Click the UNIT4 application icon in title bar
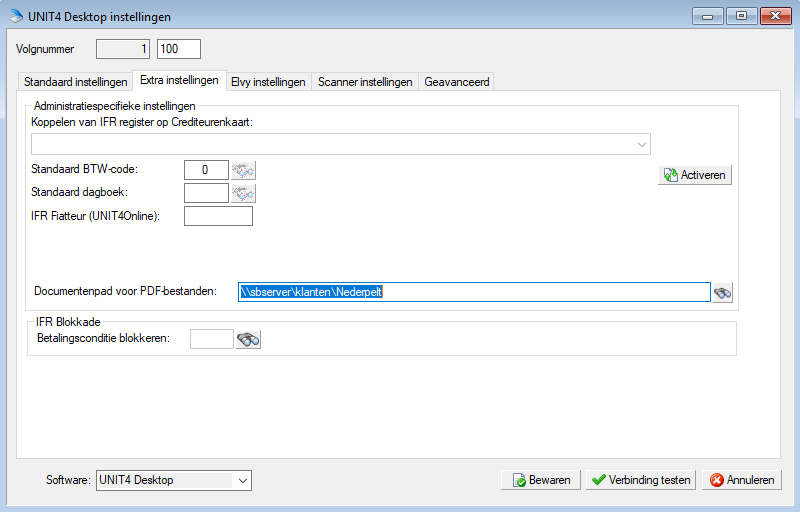This screenshot has width=800, height=512. 16,16
